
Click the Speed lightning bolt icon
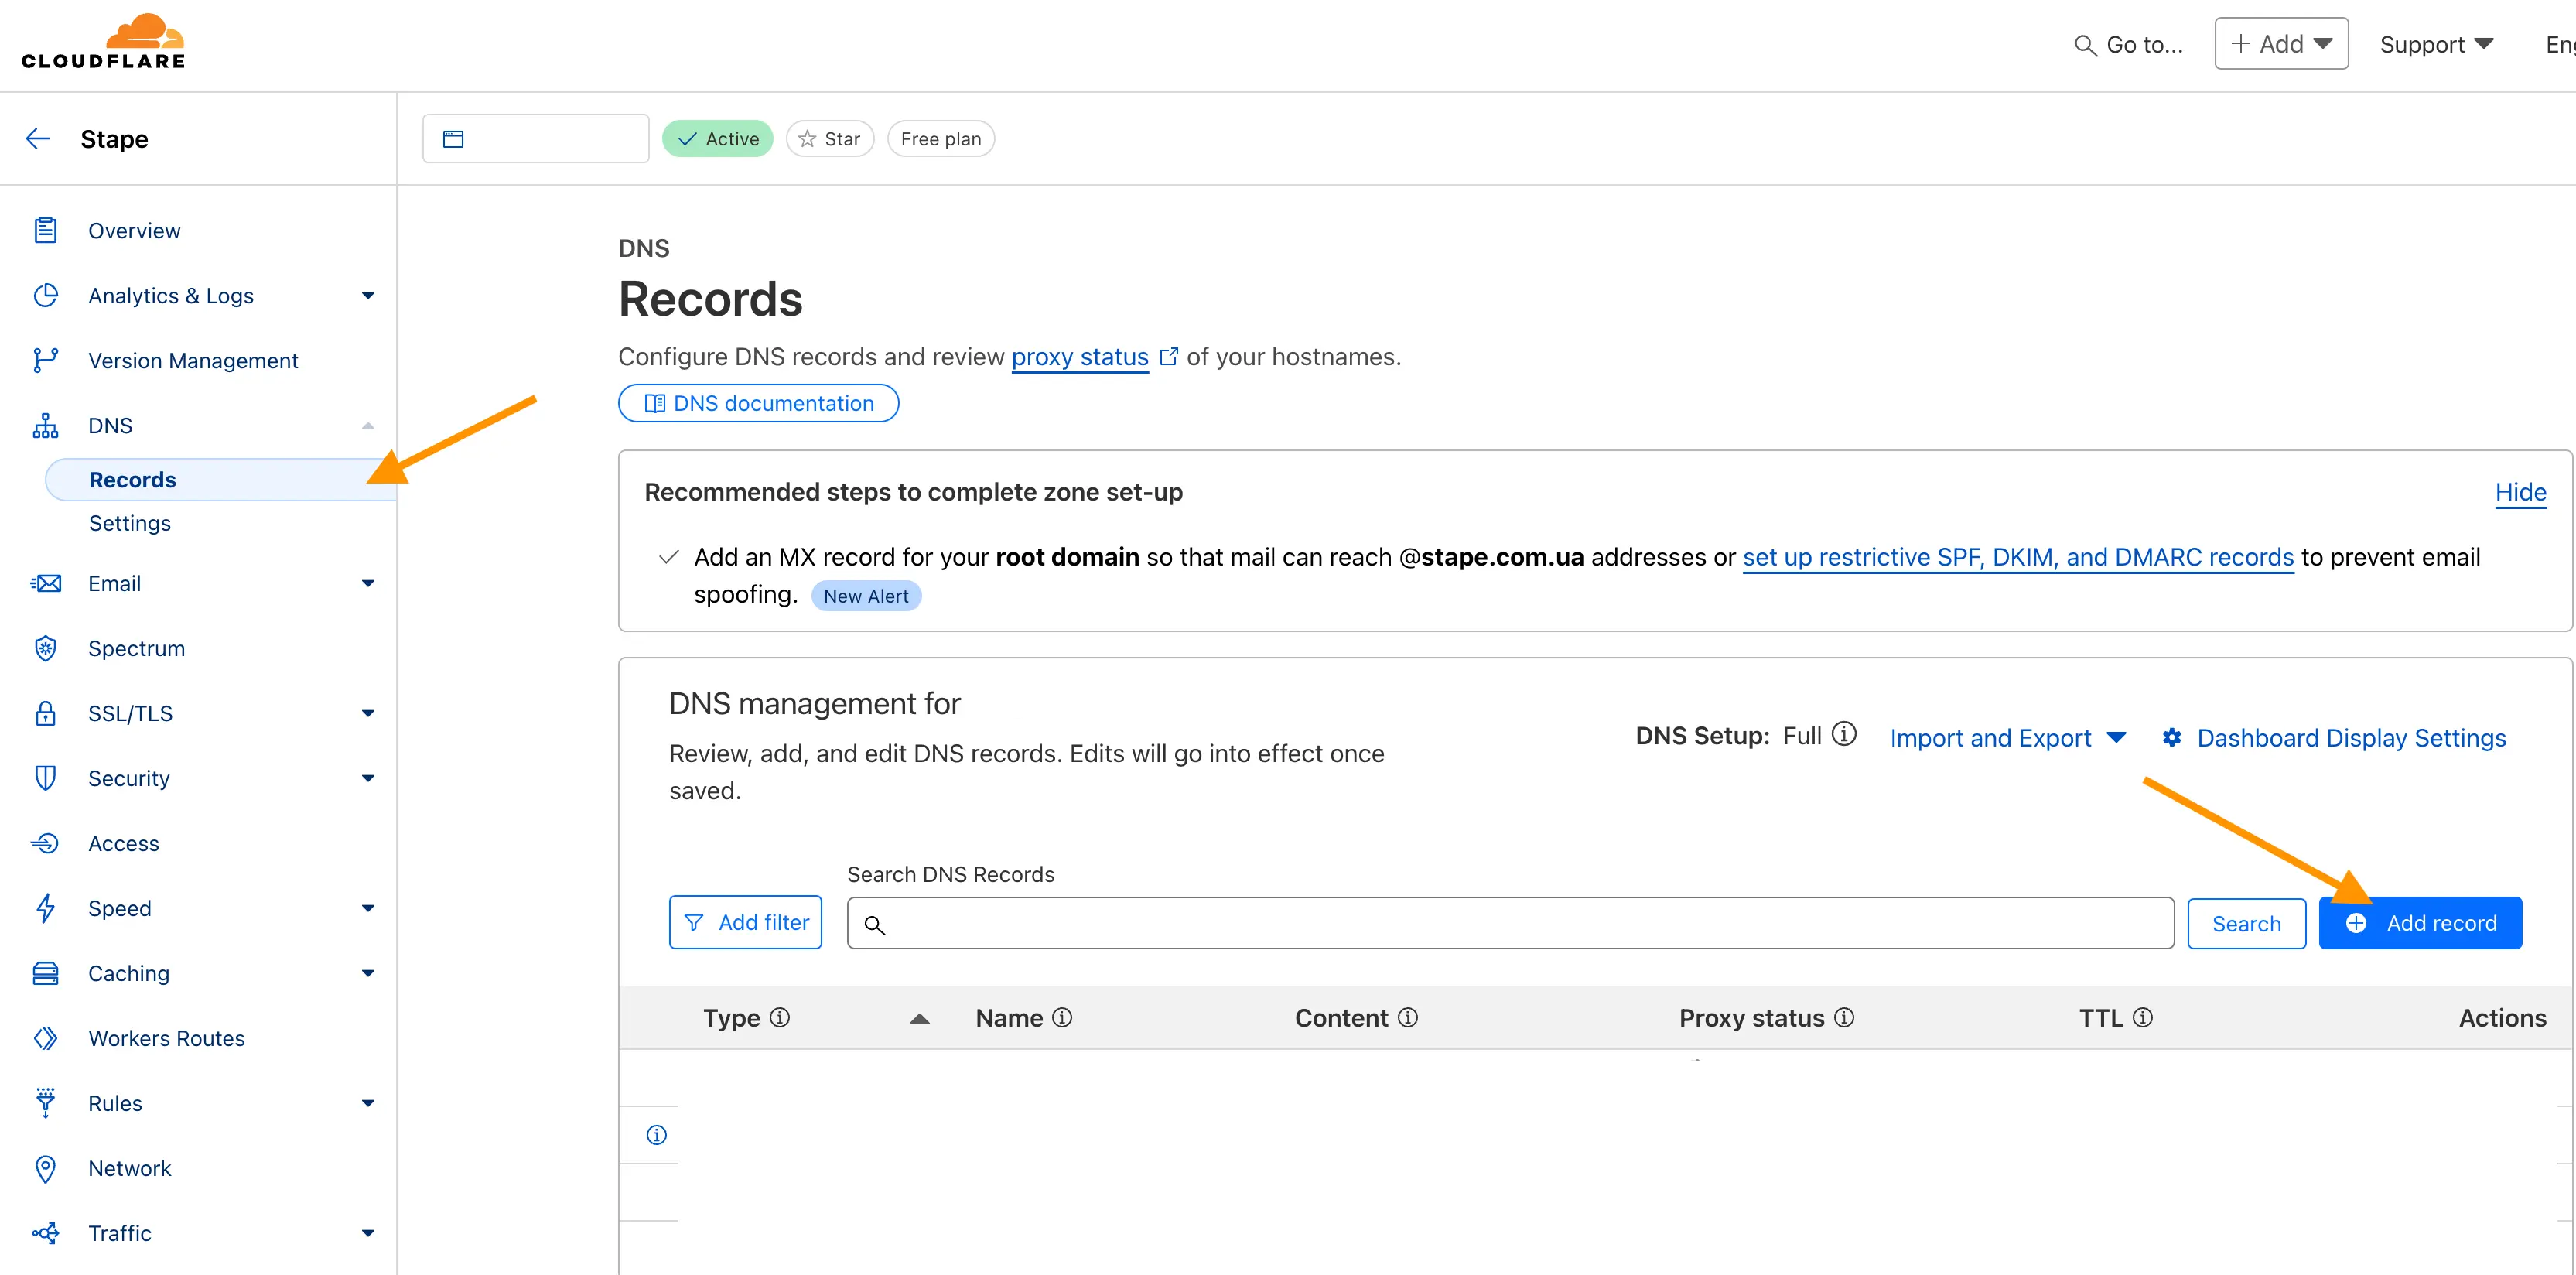point(45,908)
